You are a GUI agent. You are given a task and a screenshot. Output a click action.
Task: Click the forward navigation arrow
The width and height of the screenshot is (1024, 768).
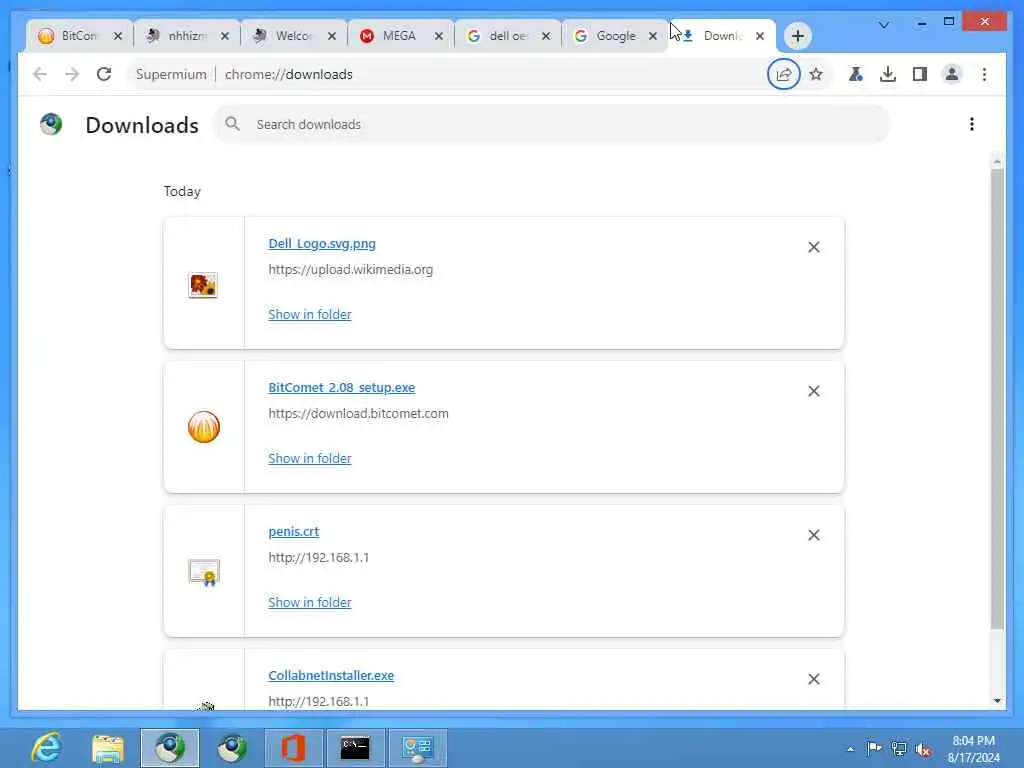[x=72, y=74]
